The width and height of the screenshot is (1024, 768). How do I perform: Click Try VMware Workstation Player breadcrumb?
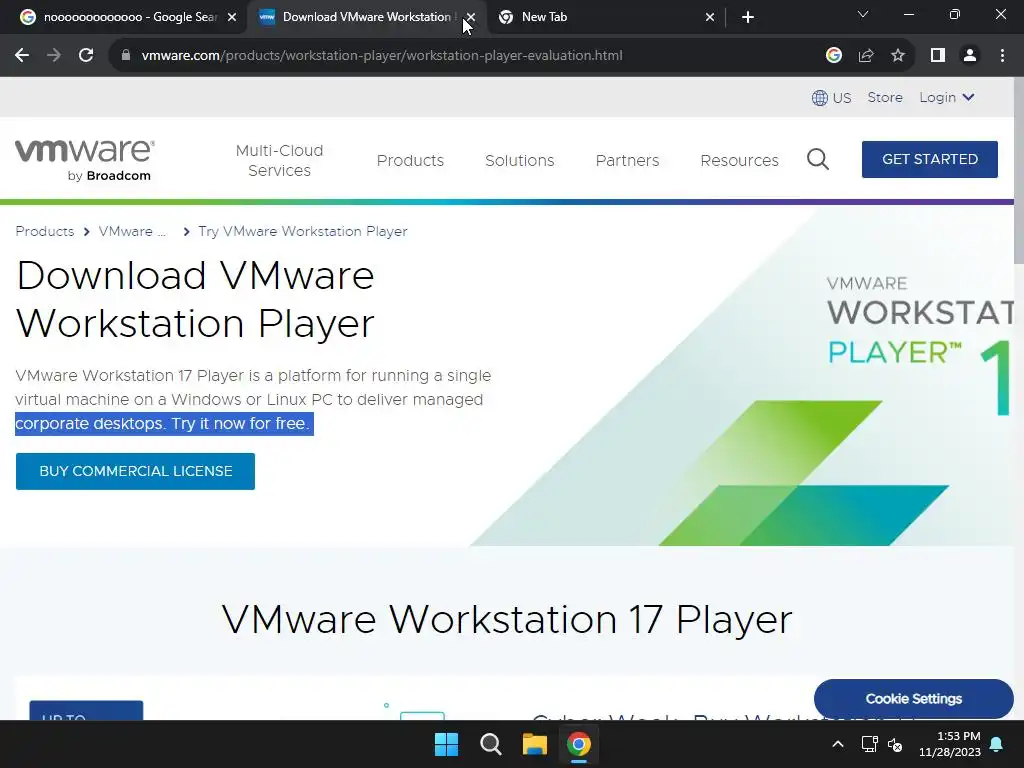(x=302, y=231)
